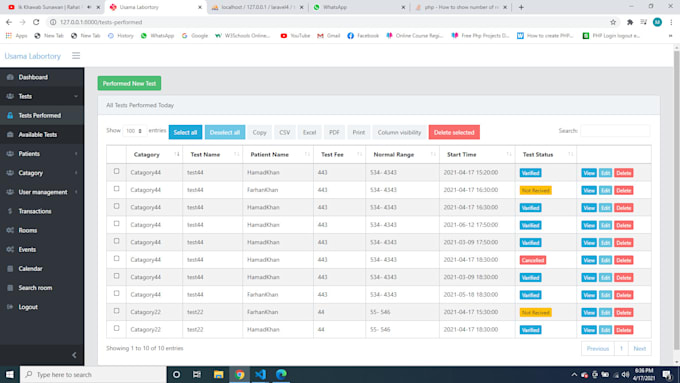Click the page vertical scrollbar
The width and height of the screenshot is (680, 383).
click(677, 200)
